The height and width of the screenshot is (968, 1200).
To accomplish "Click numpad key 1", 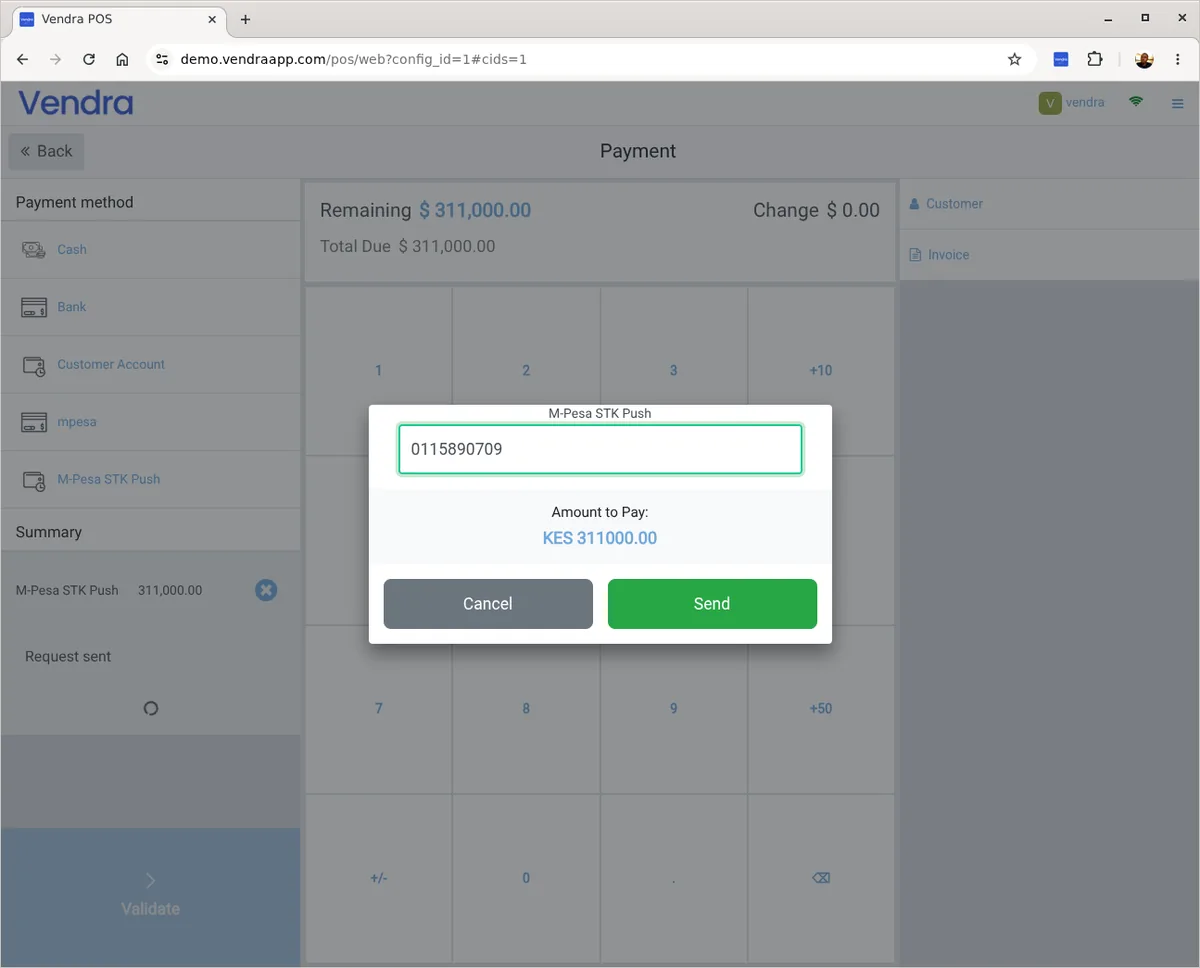I will tap(378, 370).
